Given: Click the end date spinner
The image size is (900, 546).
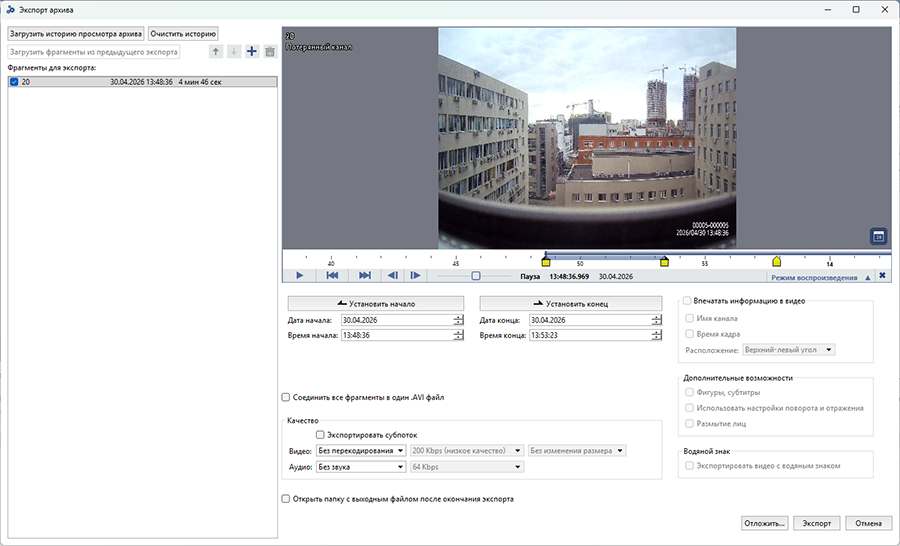Looking at the screenshot, I should (657, 320).
